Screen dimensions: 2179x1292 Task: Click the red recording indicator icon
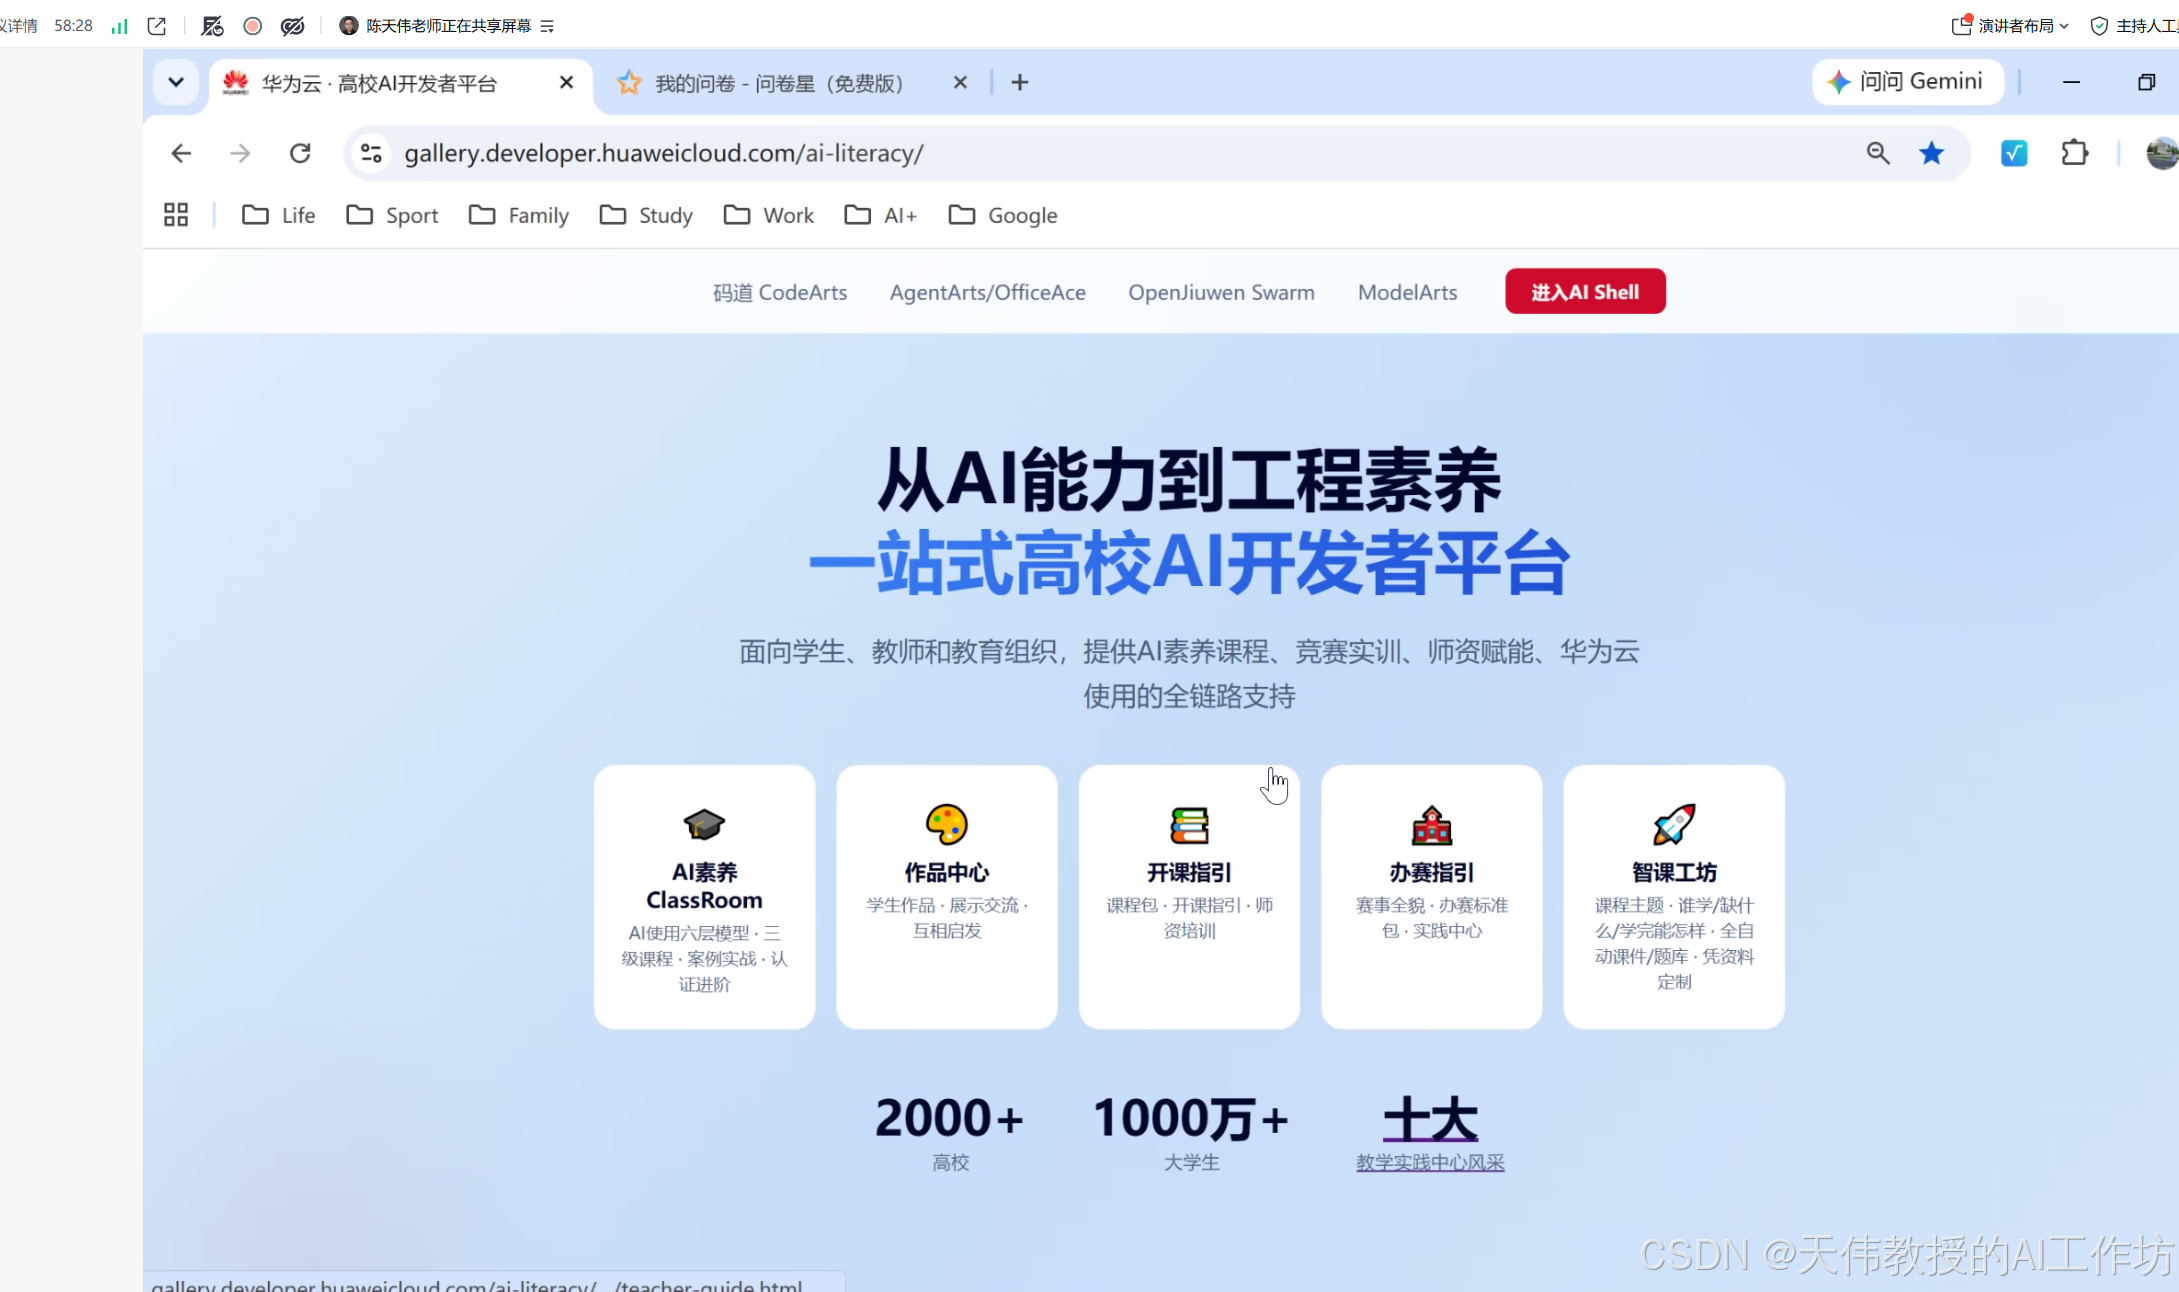[x=253, y=26]
